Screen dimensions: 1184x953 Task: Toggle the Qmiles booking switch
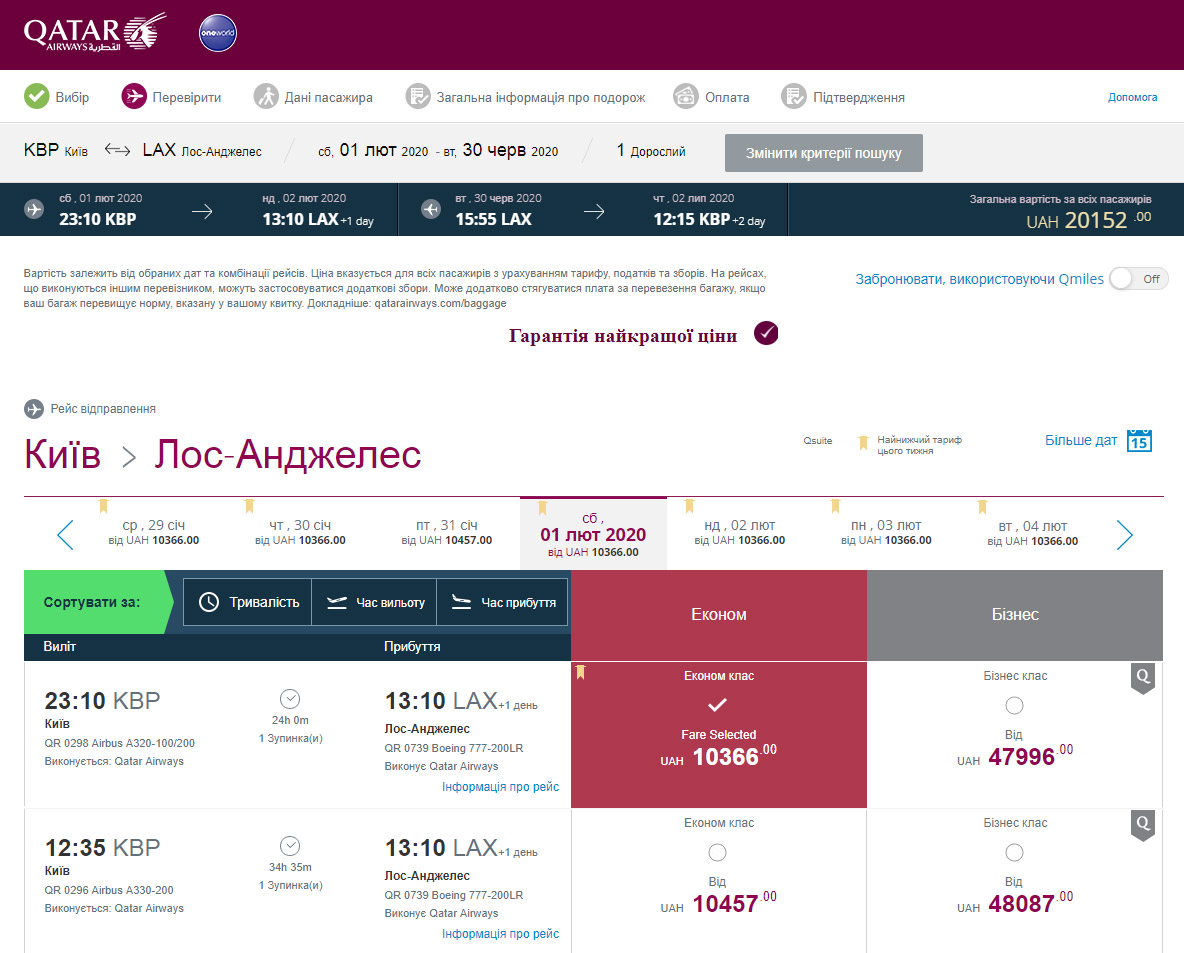1139,279
